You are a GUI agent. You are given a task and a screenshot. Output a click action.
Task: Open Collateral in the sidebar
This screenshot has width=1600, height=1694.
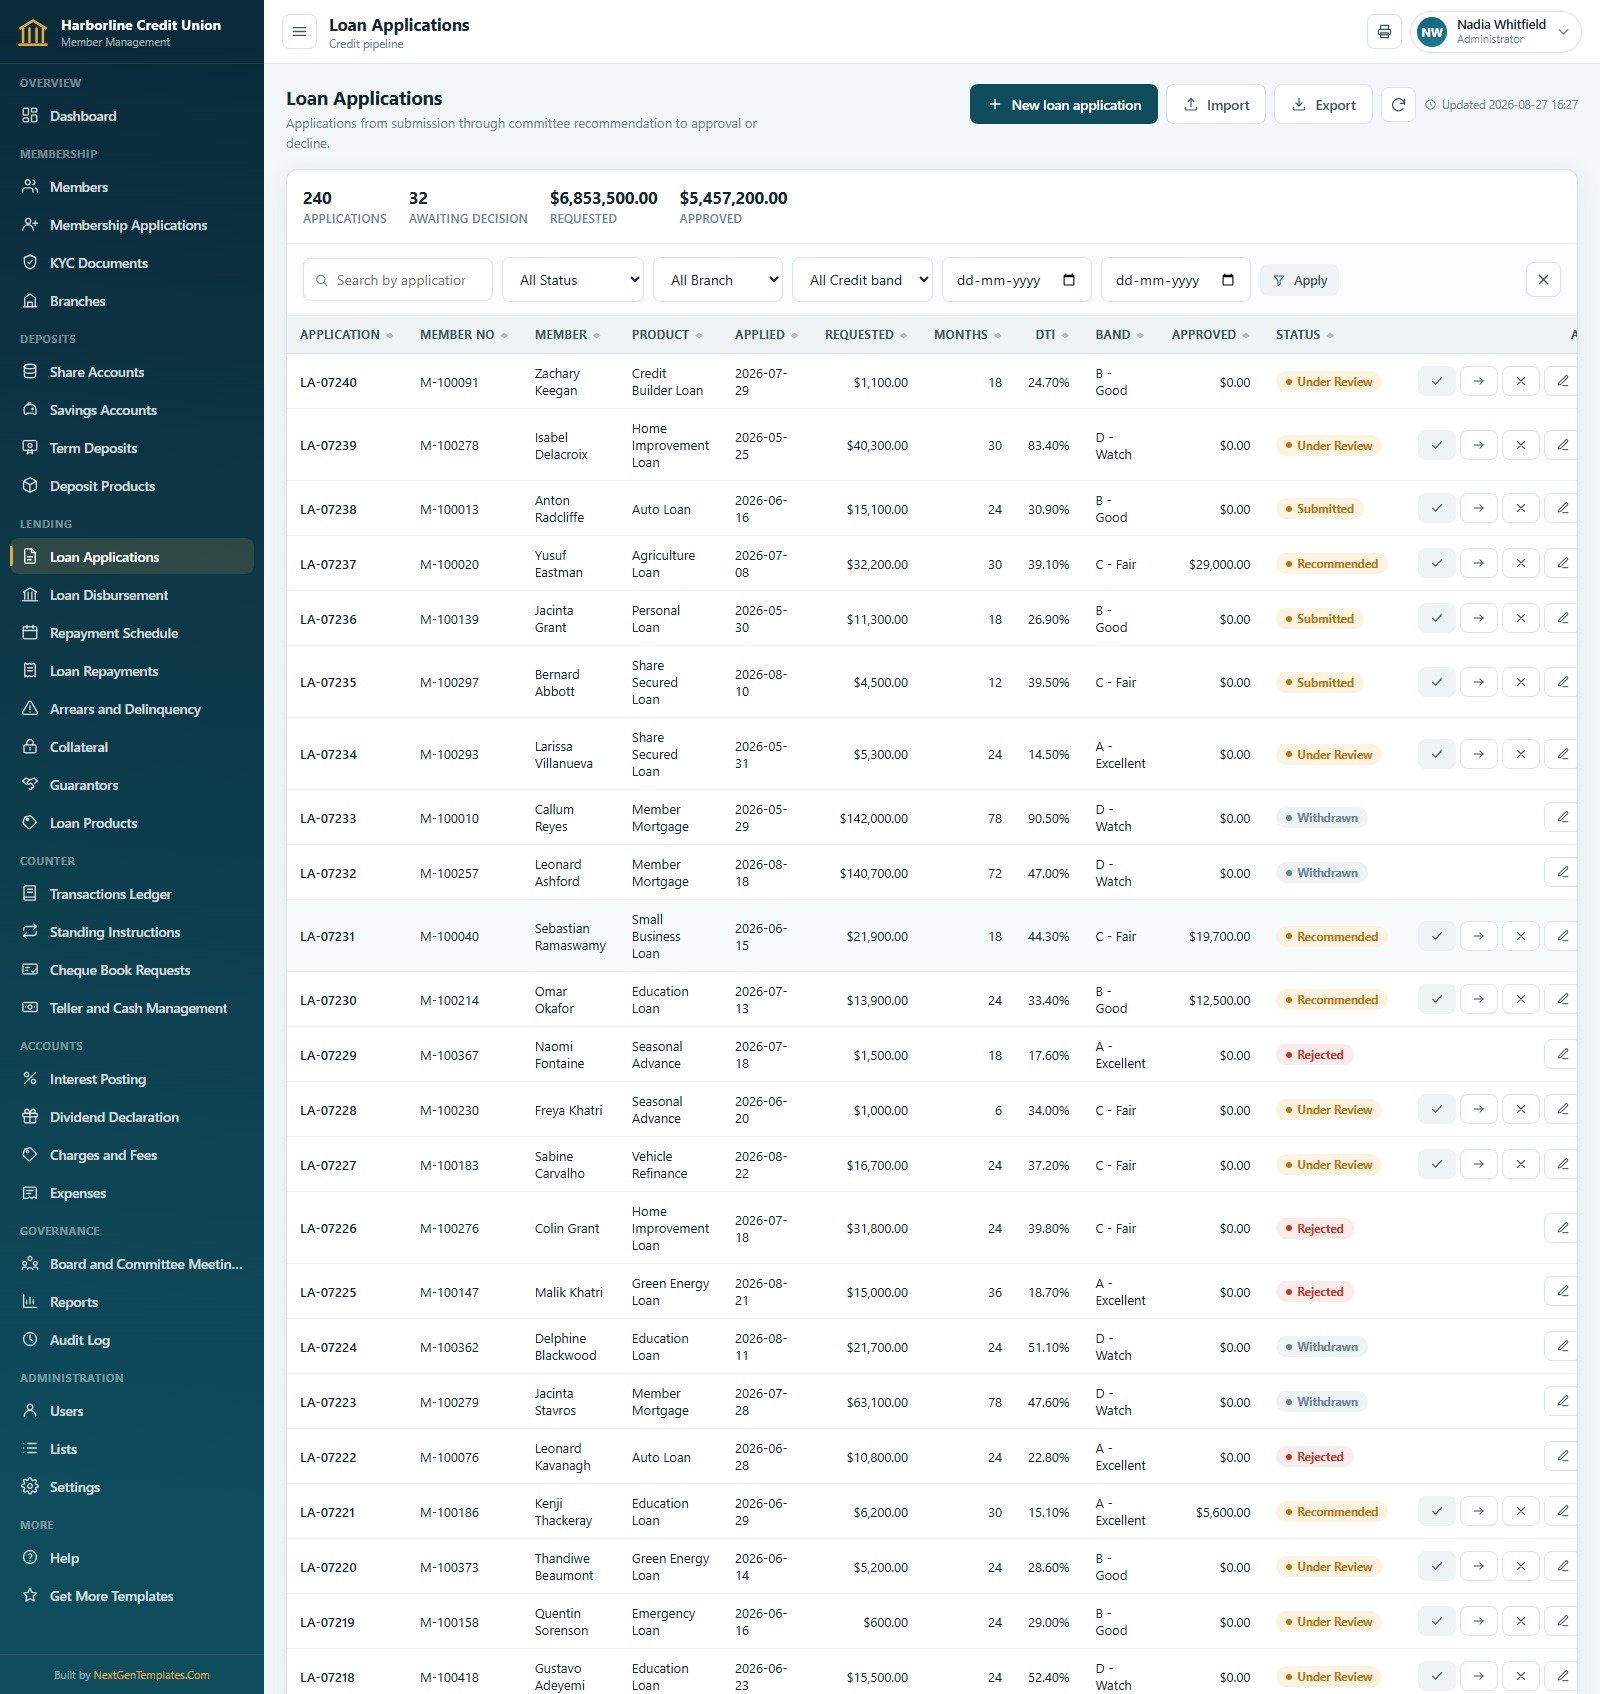point(132,747)
